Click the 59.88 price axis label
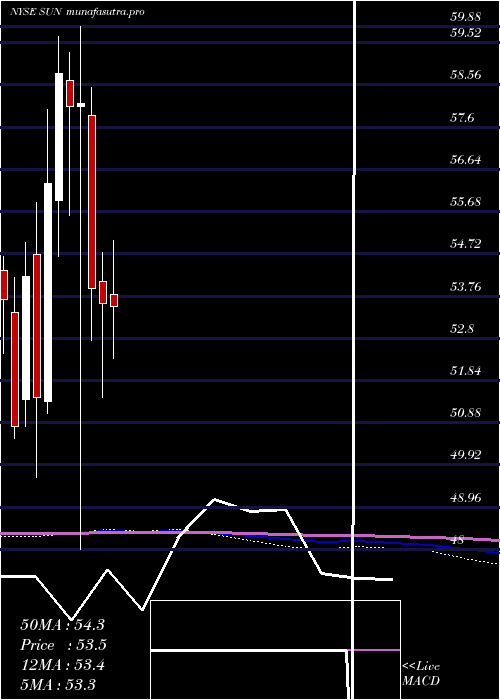The image size is (500, 700). tap(465, 17)
